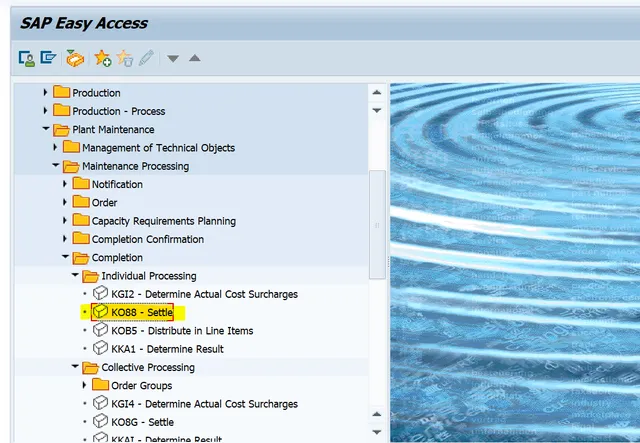Collapse the Individual Processing arrow

click(75, 275)
